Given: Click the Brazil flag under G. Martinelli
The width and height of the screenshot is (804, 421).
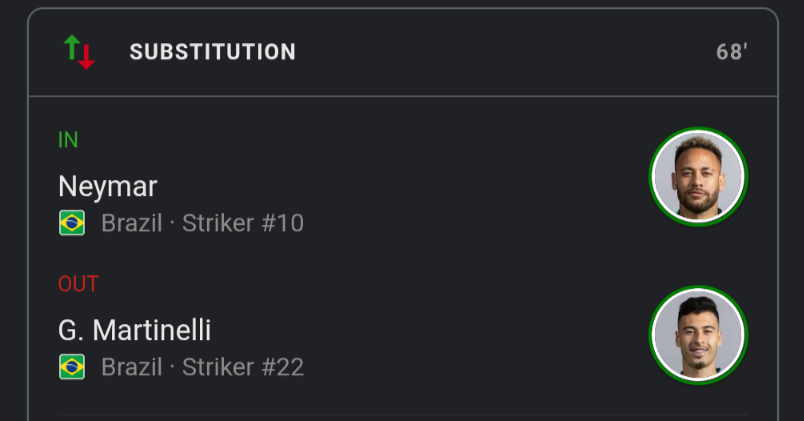Looking at the screenshot, I should coord(72,367).
